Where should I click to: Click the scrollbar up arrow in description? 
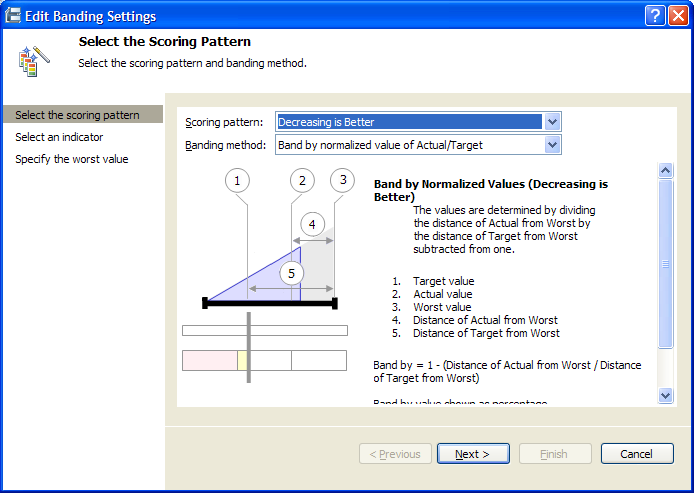(666, 170)
